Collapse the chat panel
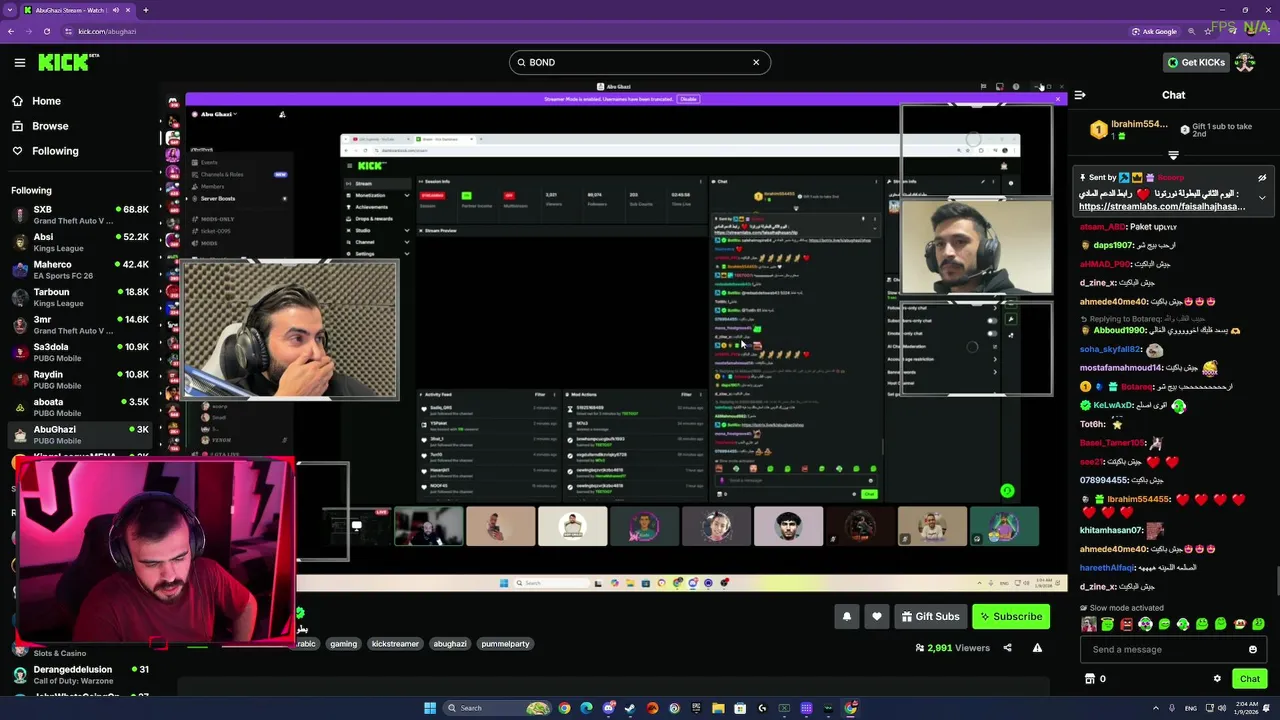 click(1080, 95)
